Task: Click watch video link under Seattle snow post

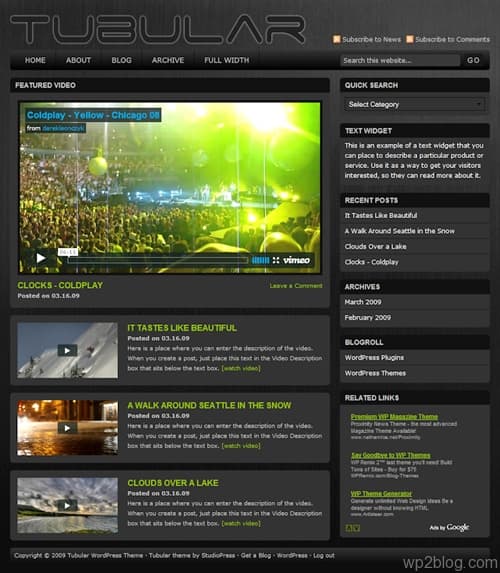Action: tap(241, 446)
